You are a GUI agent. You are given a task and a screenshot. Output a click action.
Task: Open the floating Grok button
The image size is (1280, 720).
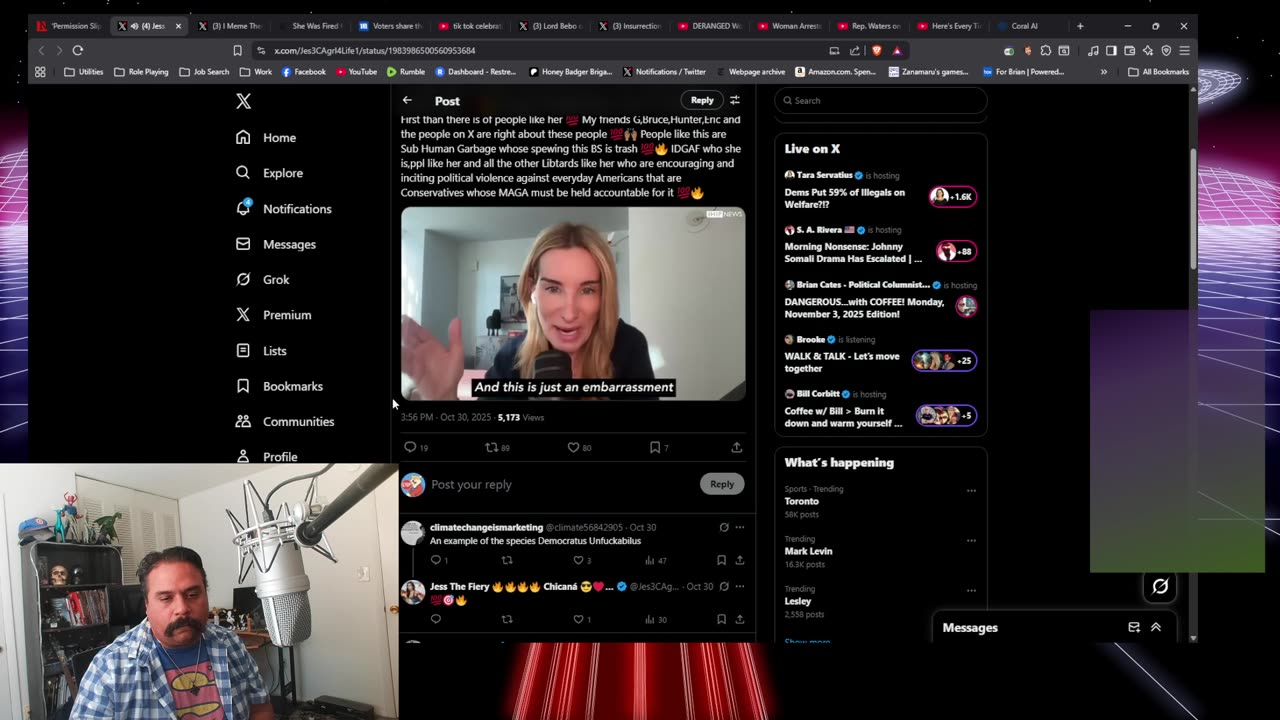coord(1160,587)
